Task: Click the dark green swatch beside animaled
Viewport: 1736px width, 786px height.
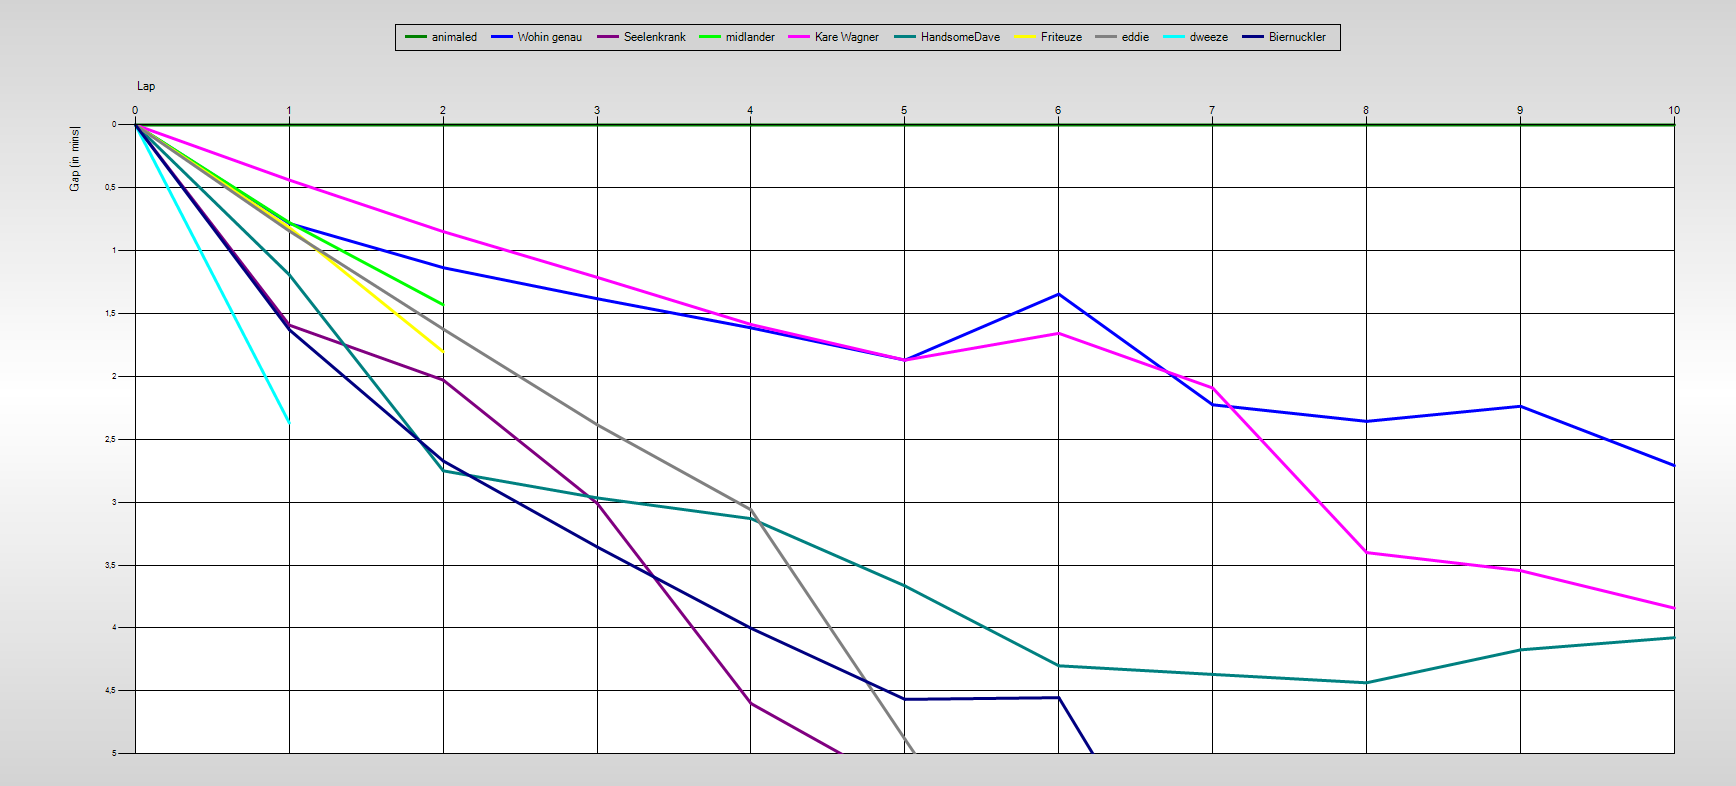Action: coord(415,37)
